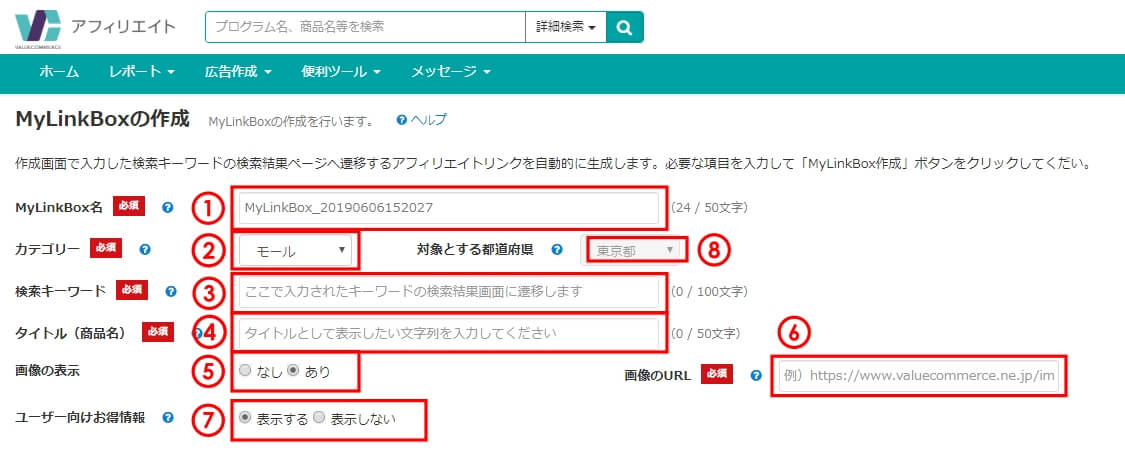Expand the 便利ツール menu
The height and width of the screenshot is (460, 1125).
341,72
